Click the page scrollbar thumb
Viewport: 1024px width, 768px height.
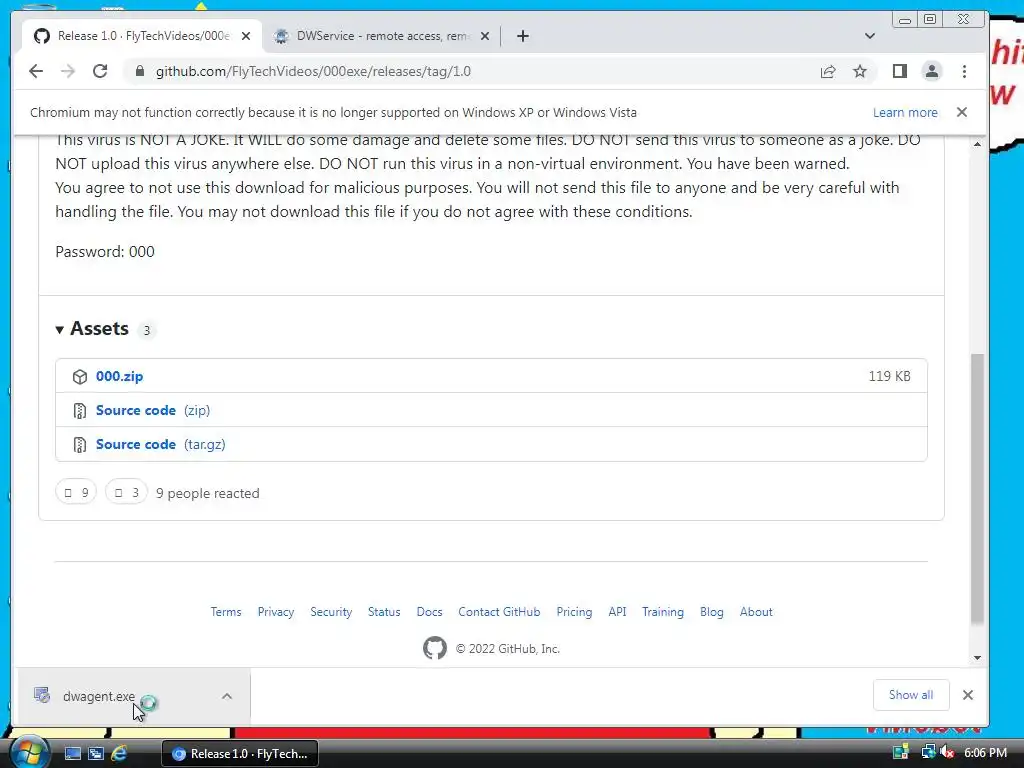977,488
